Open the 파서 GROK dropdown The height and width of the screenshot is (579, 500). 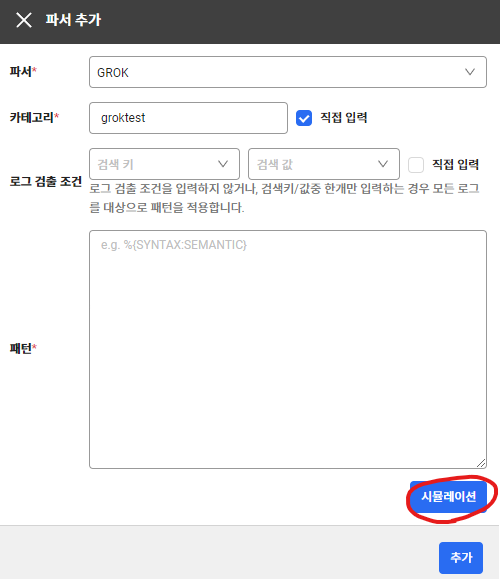[x=288, y=72]
